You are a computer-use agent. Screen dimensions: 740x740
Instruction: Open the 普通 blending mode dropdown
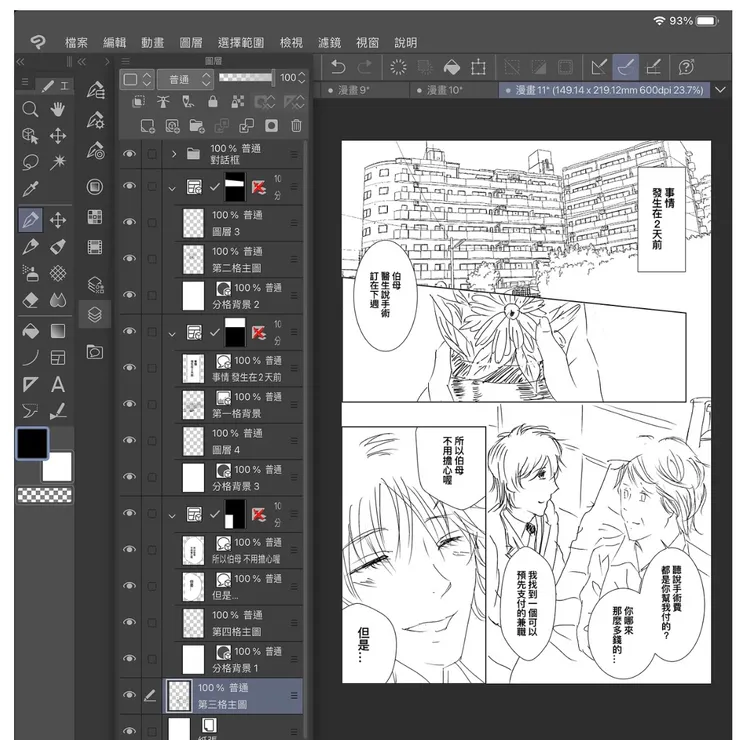tap(185, 79)
